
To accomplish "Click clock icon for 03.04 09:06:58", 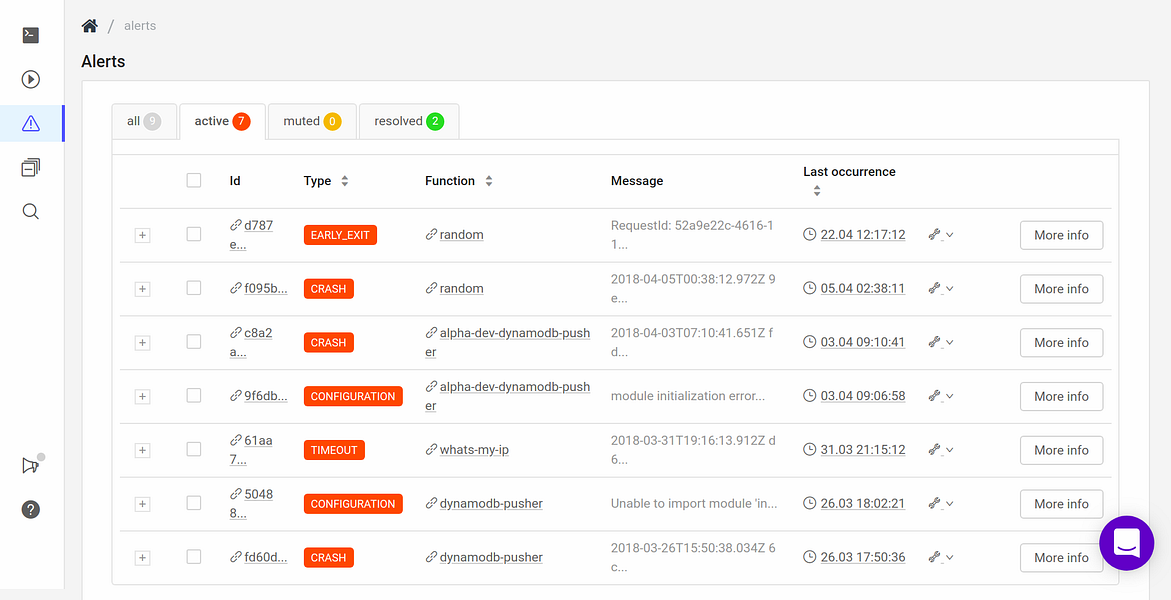I will pos(810,396).
